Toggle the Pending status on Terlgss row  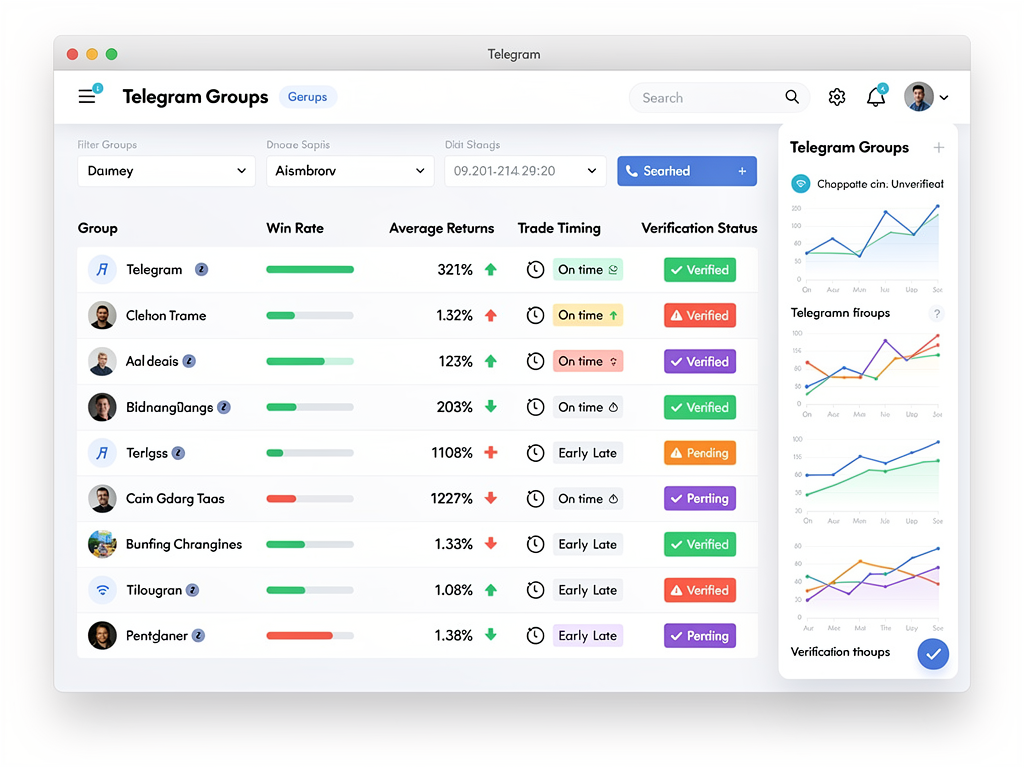click(x=699, y=453)
